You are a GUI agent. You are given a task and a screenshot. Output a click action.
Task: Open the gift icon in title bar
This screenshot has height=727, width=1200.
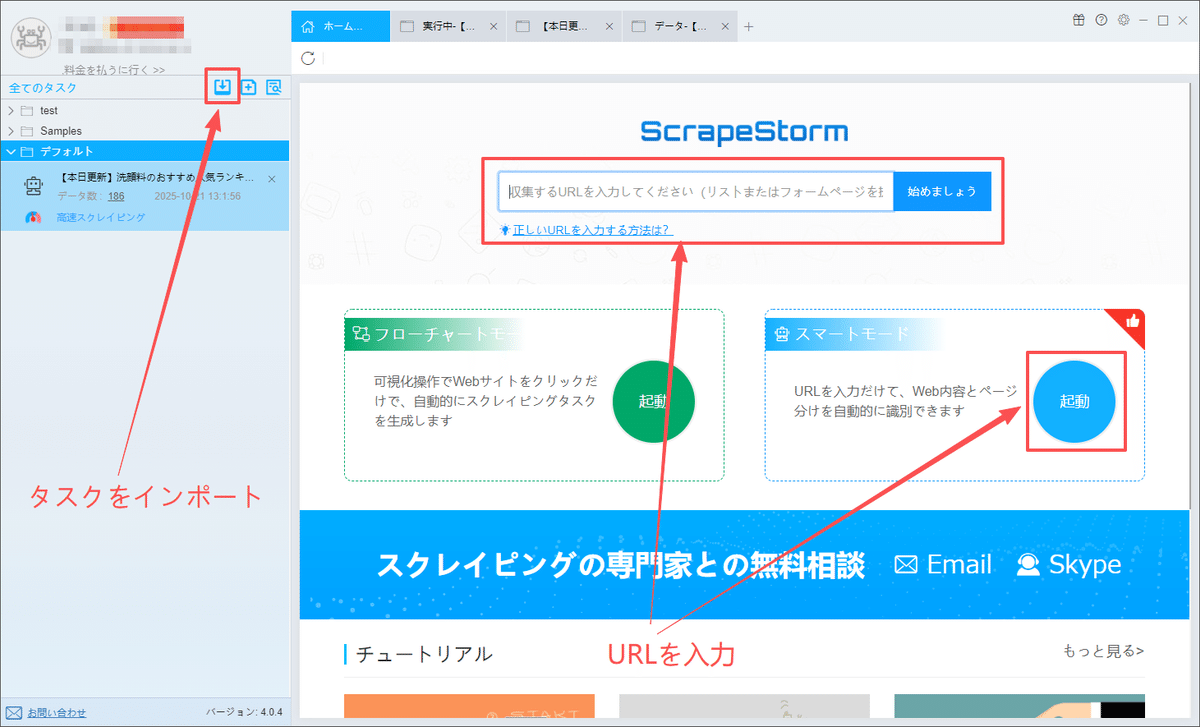(x=1078, y=19)
